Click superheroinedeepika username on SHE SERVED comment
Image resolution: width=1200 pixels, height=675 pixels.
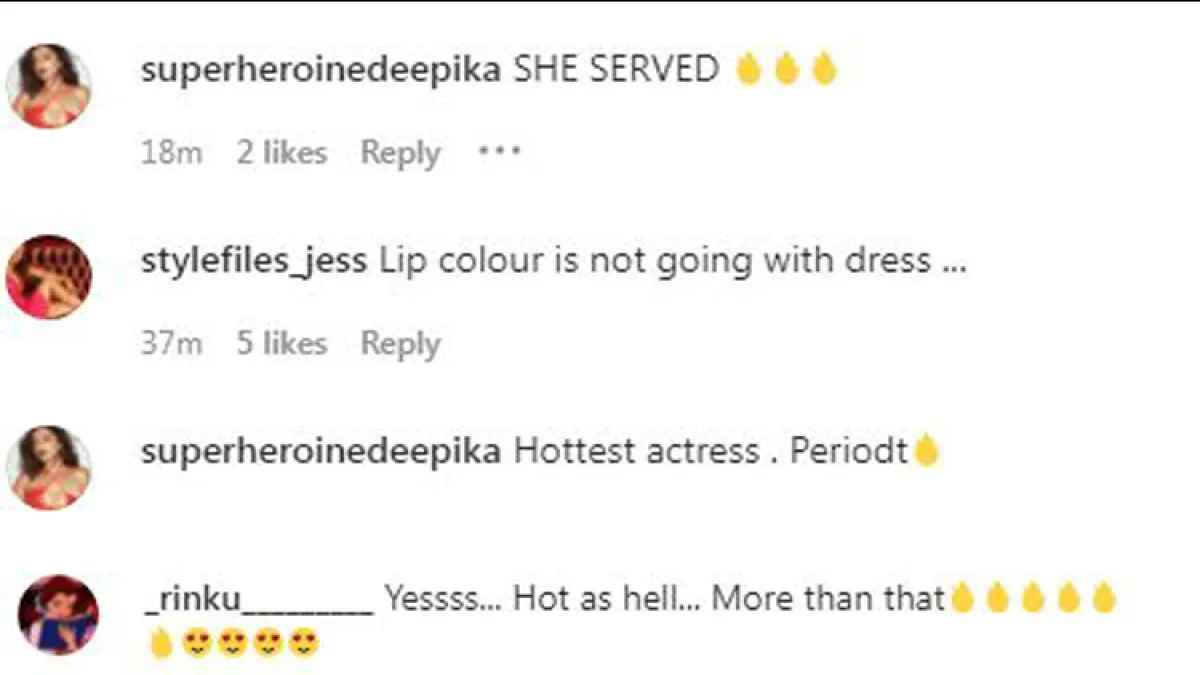(x=320, y=69)
